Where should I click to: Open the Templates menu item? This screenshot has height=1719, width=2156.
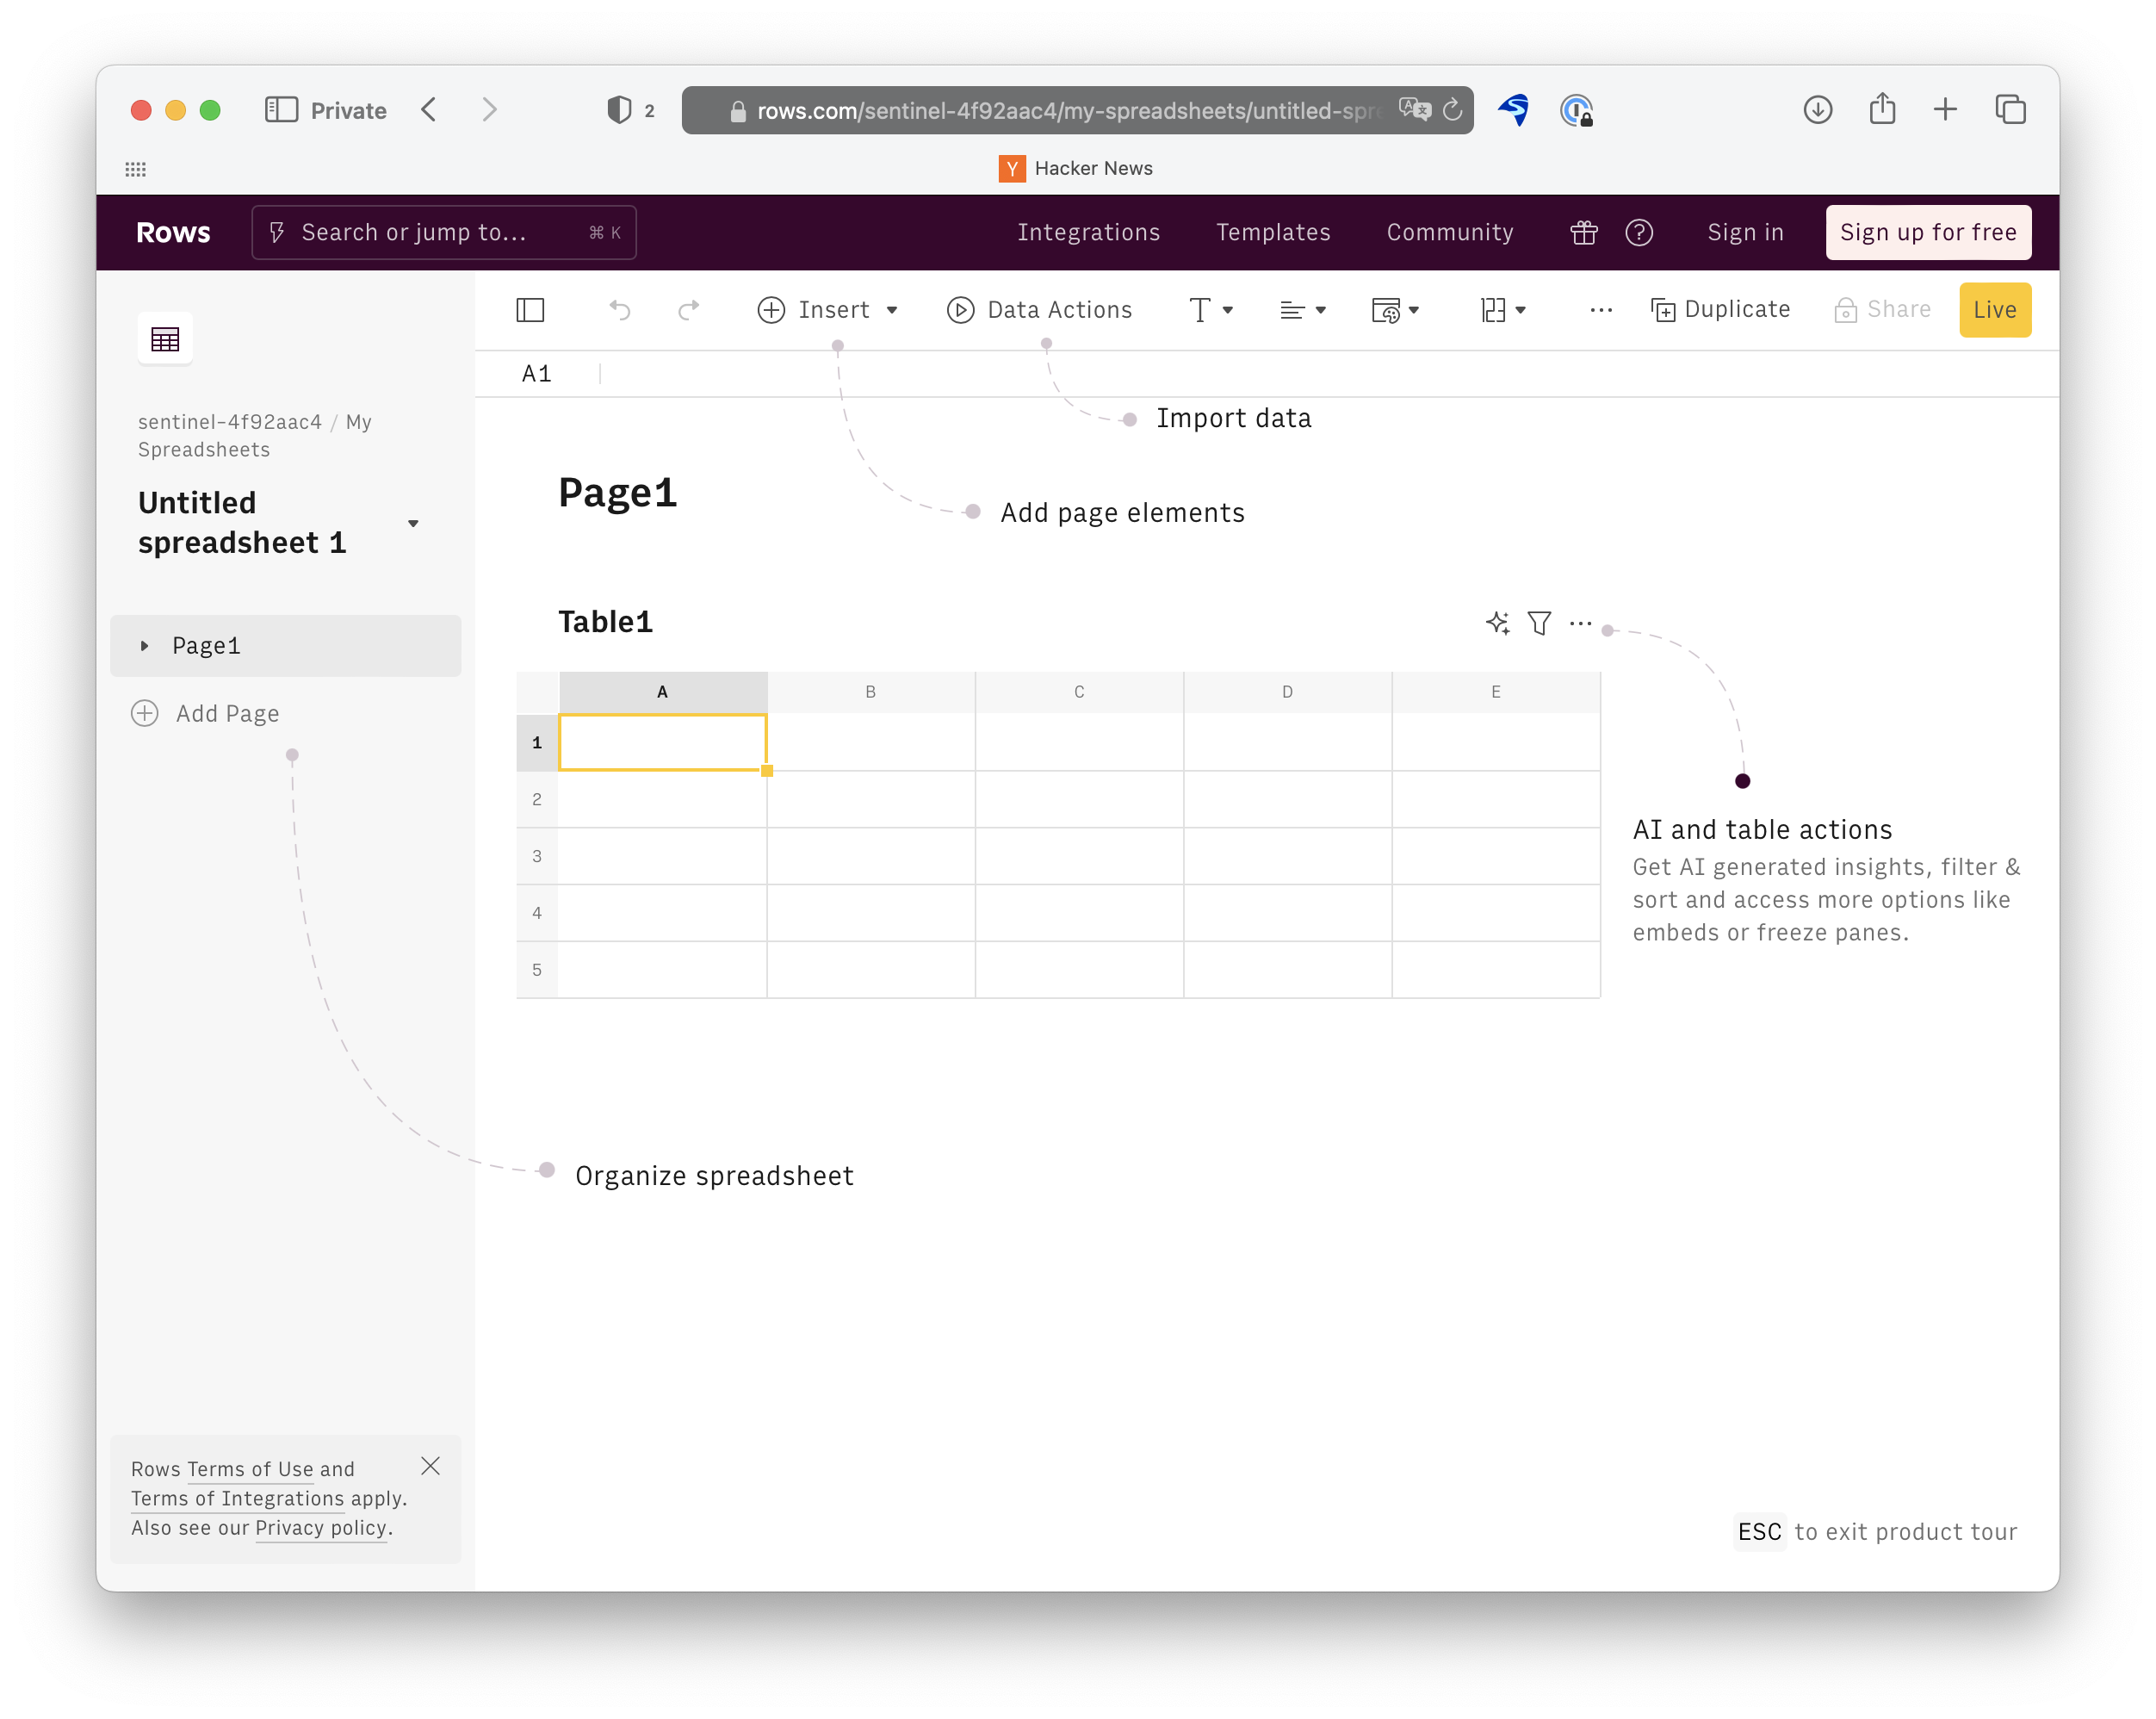(x=1272, y=232)
